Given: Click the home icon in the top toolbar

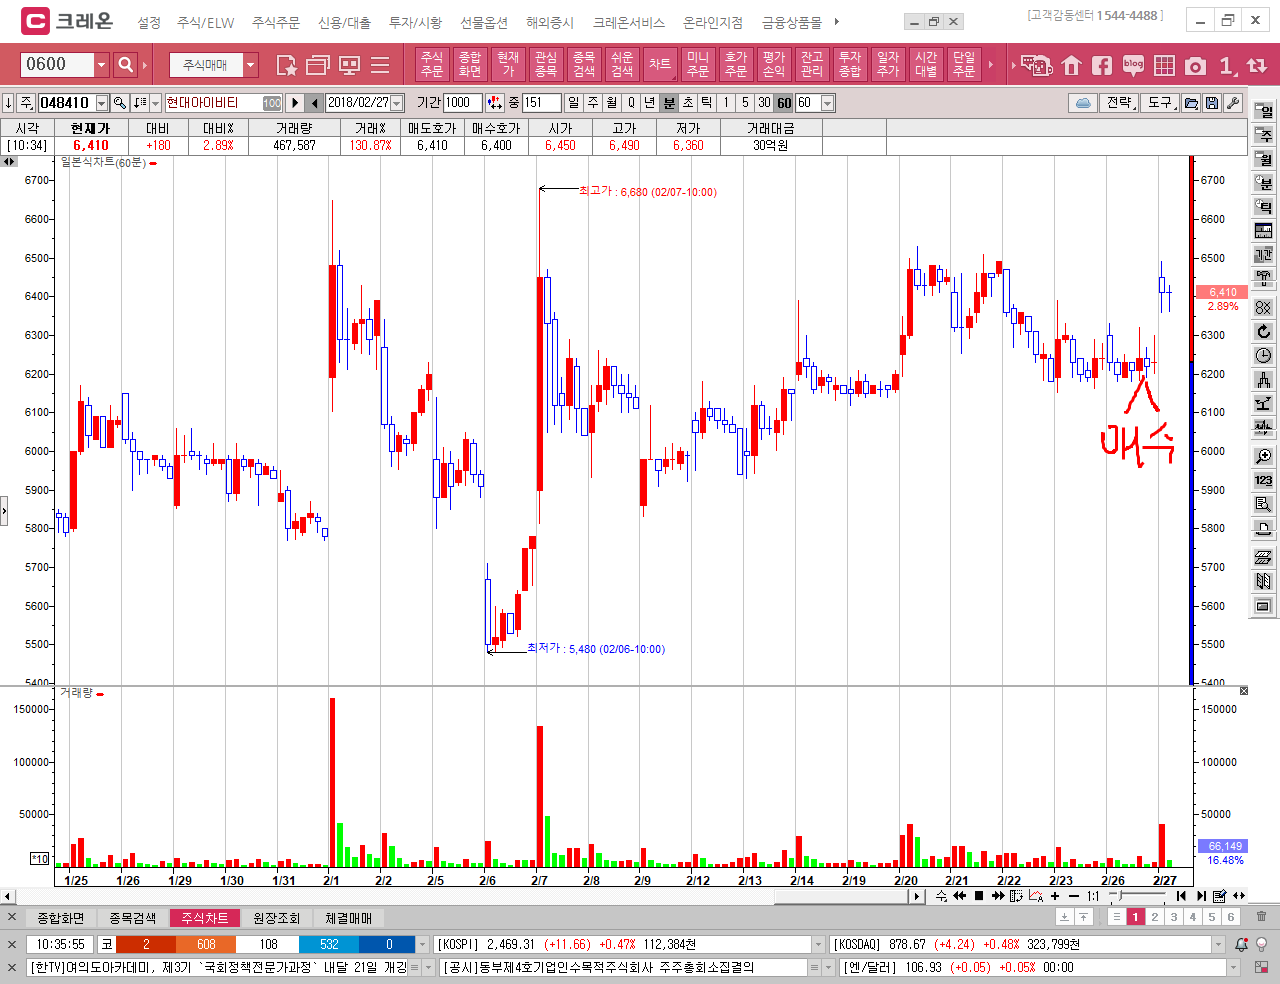Looking at the screenshot, I should tap(1072, 66).
